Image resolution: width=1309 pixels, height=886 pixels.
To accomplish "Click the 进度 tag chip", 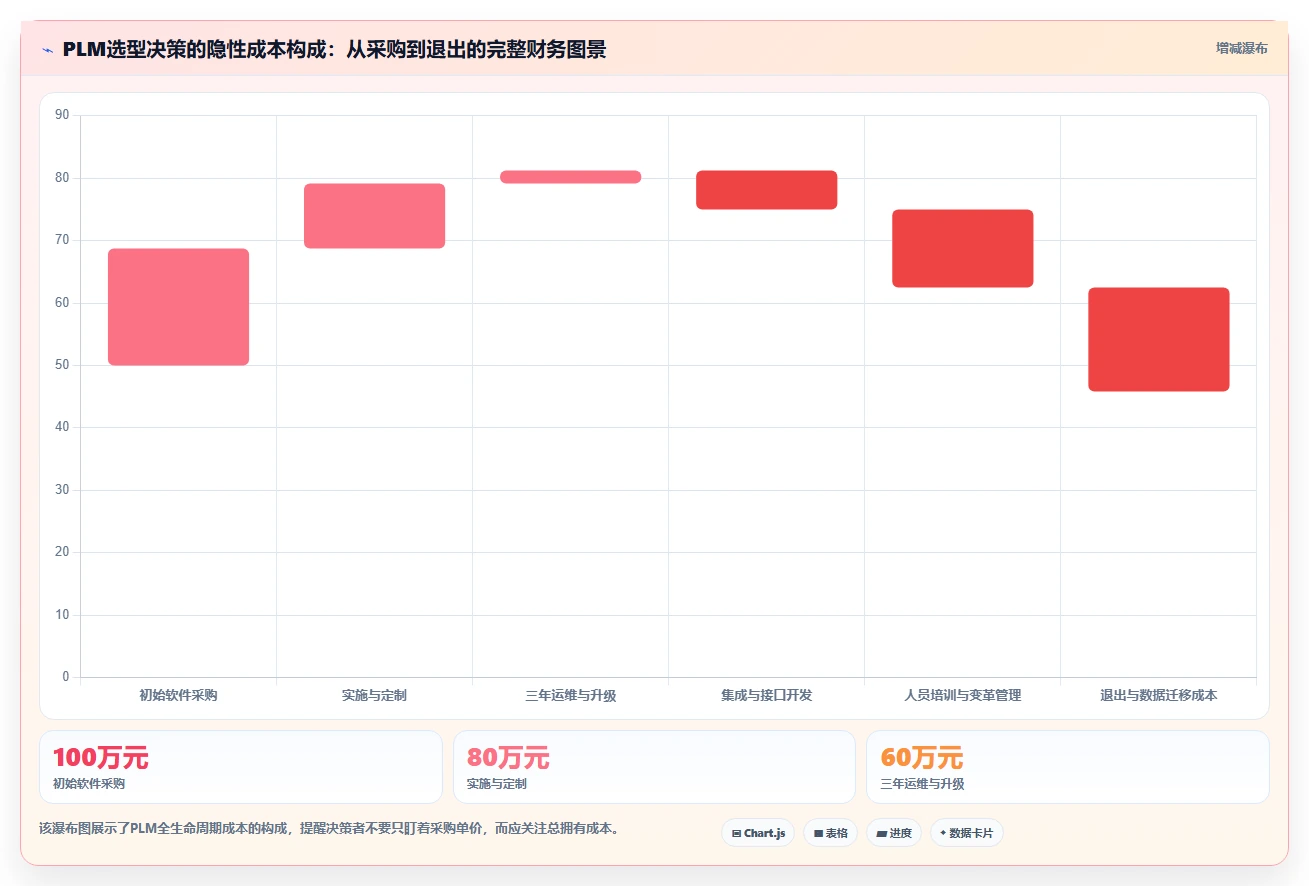I will coord(893,833).
